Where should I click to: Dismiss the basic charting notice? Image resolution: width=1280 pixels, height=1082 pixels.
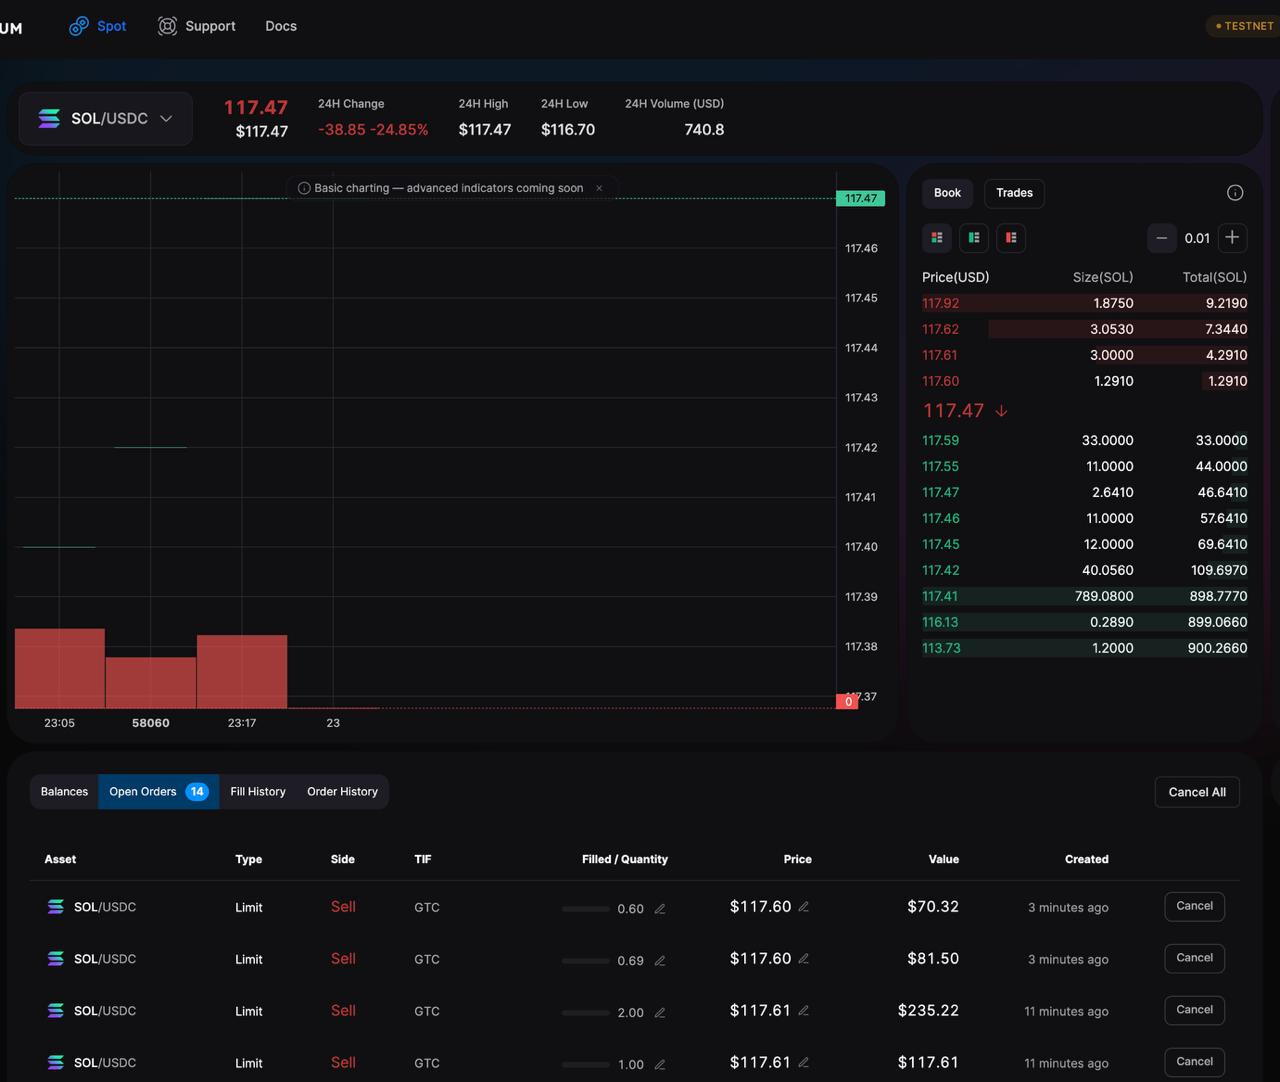(599, 188)
